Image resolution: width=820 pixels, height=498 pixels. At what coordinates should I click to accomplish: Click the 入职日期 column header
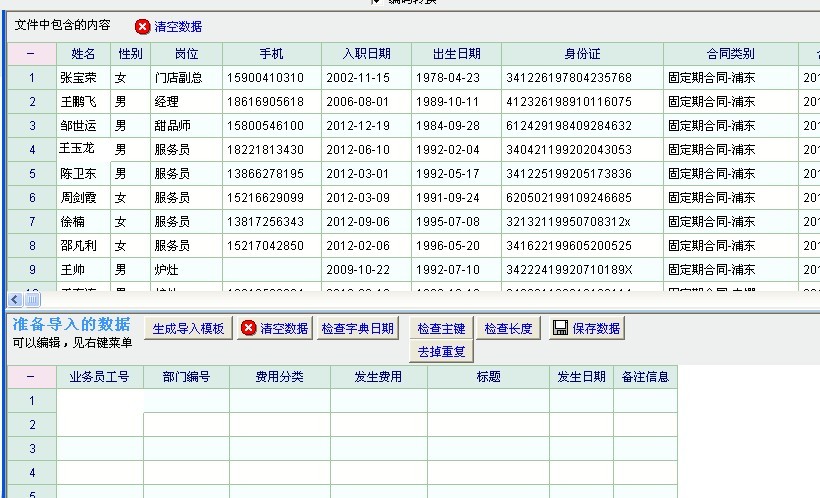[366, 54]
